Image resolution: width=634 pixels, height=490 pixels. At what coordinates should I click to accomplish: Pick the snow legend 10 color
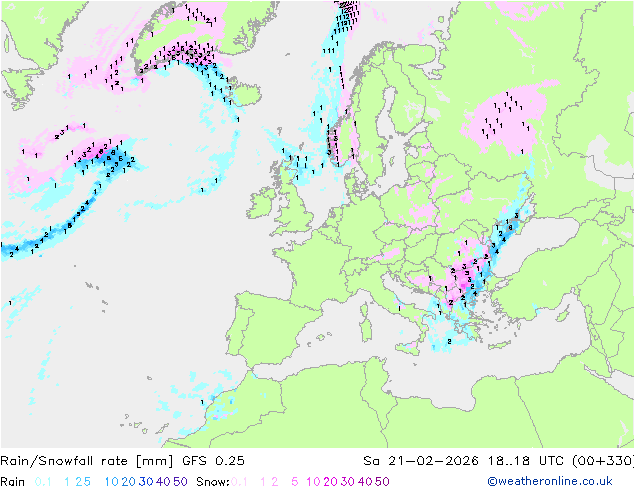[313, 482]
